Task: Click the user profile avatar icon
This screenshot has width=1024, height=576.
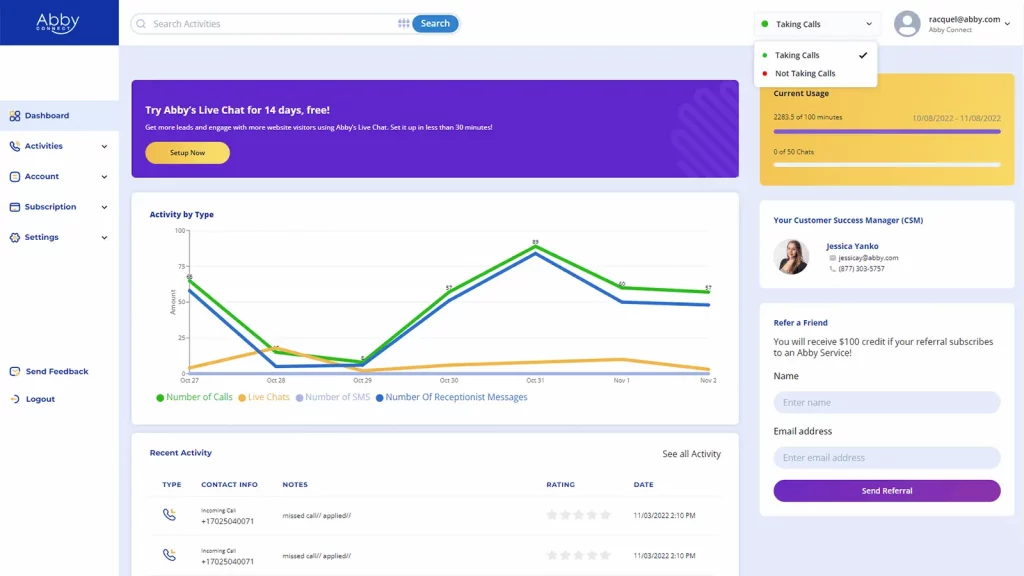Action: coord(907,24)
